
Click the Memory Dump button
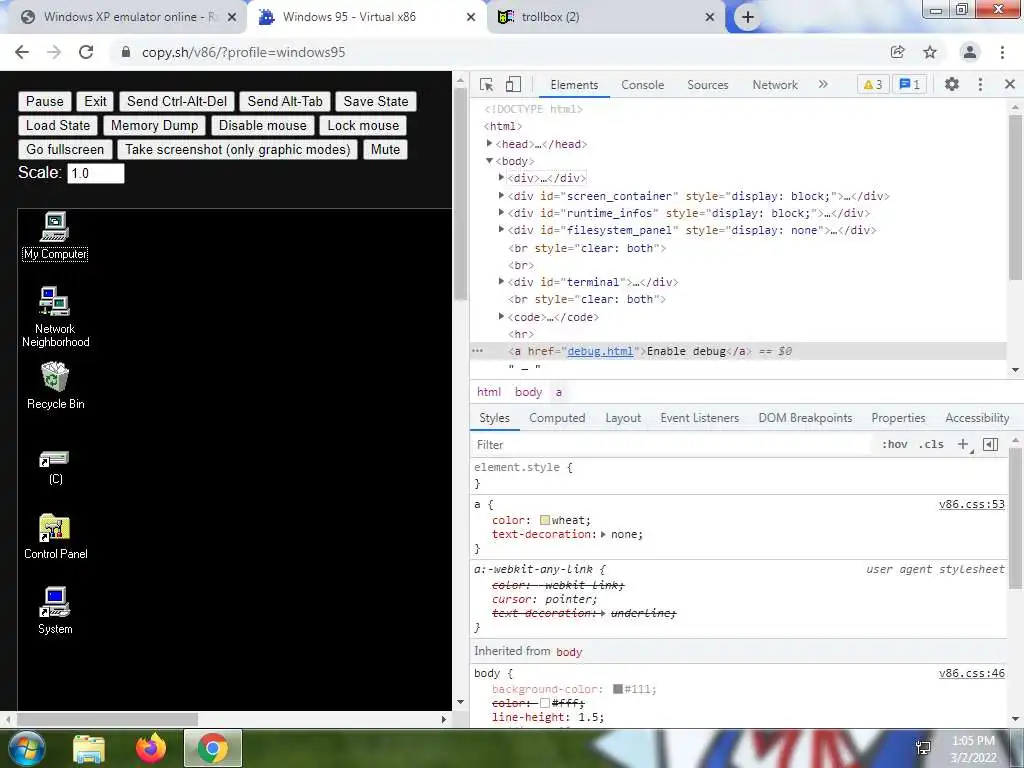(x=154, y=125)
